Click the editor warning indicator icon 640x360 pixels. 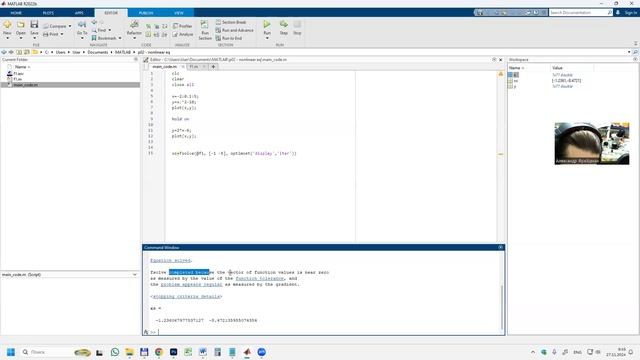[501, 74]
